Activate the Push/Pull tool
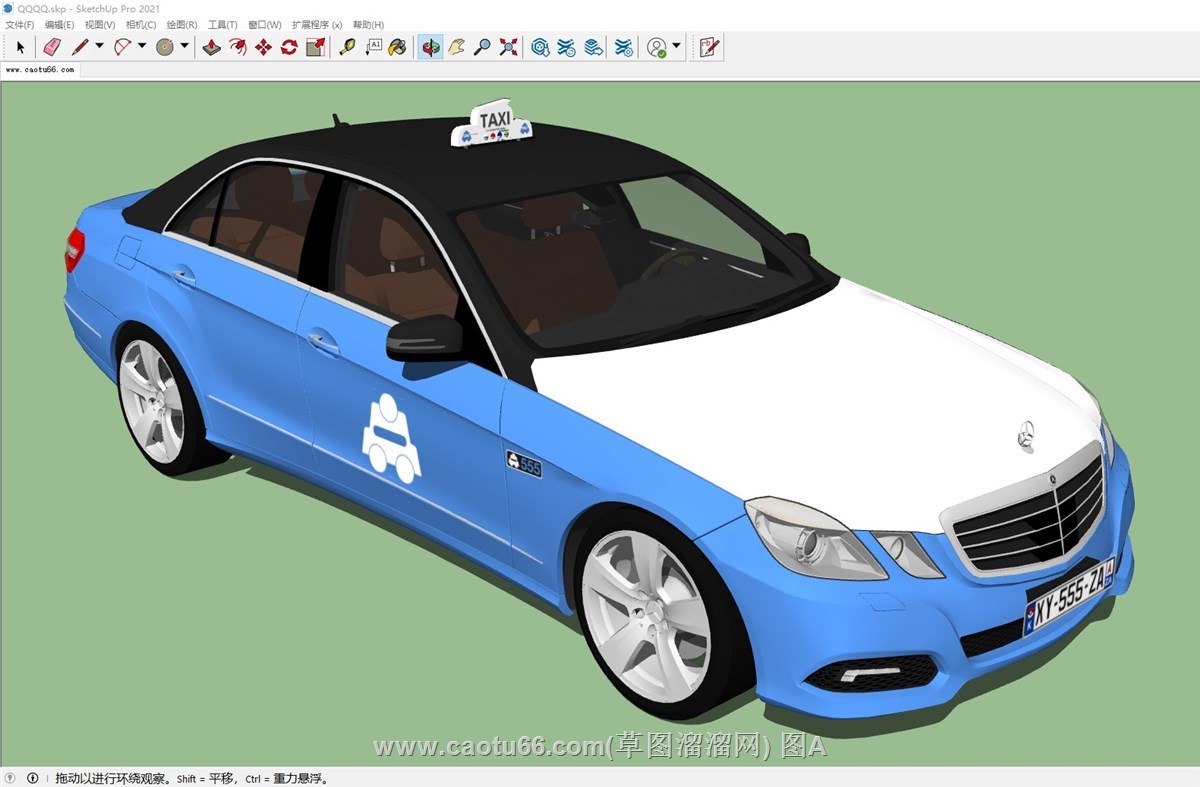Image resolution: width=1200 pixels, height=787 pixels. point(212,47)
